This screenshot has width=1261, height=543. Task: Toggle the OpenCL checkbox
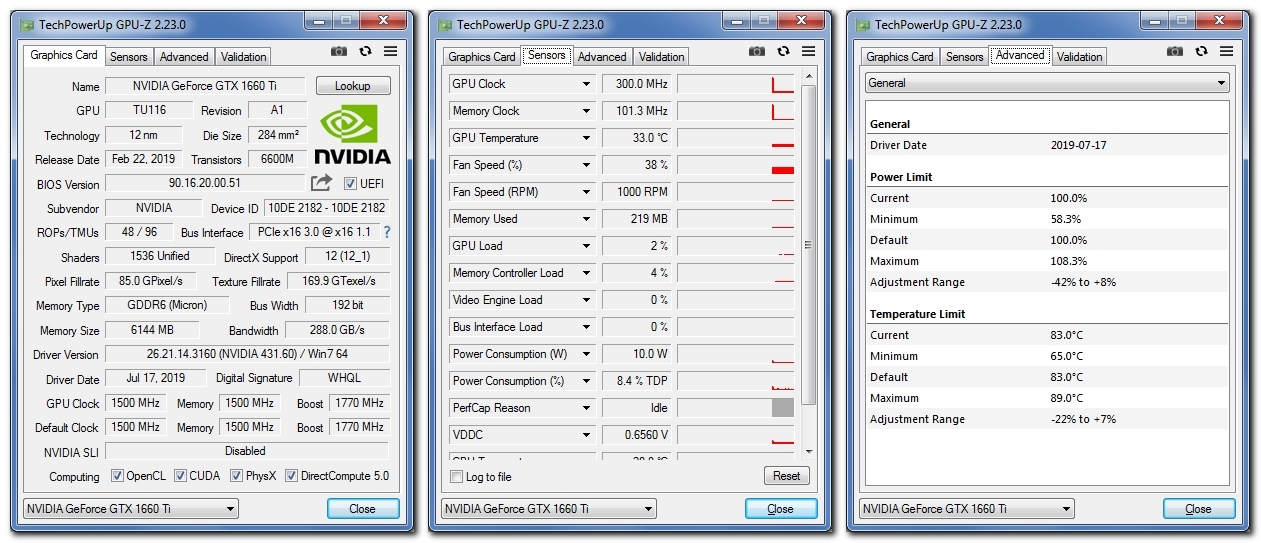[x=117, y=476]
